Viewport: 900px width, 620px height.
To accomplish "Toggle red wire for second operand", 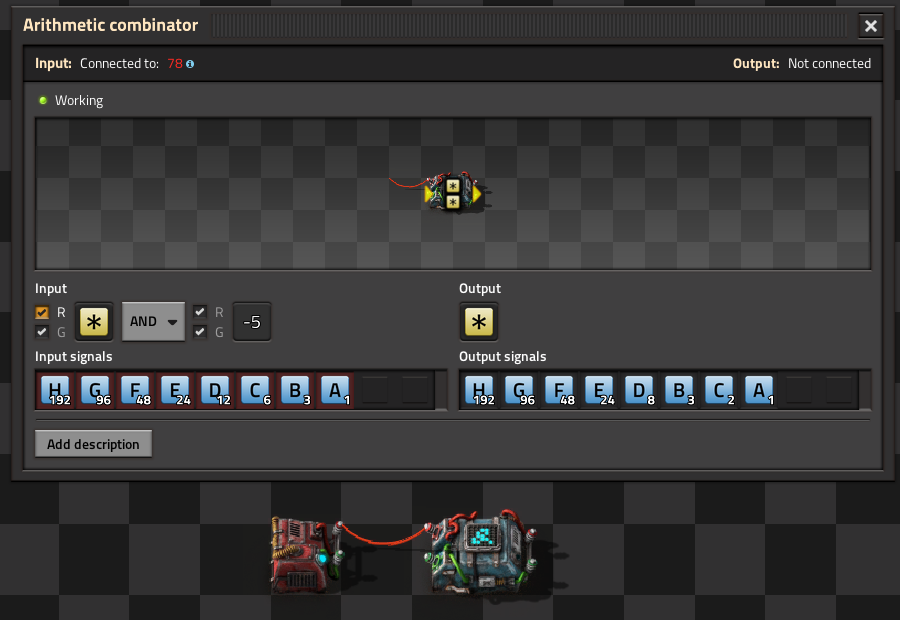I will coord(200,312).
